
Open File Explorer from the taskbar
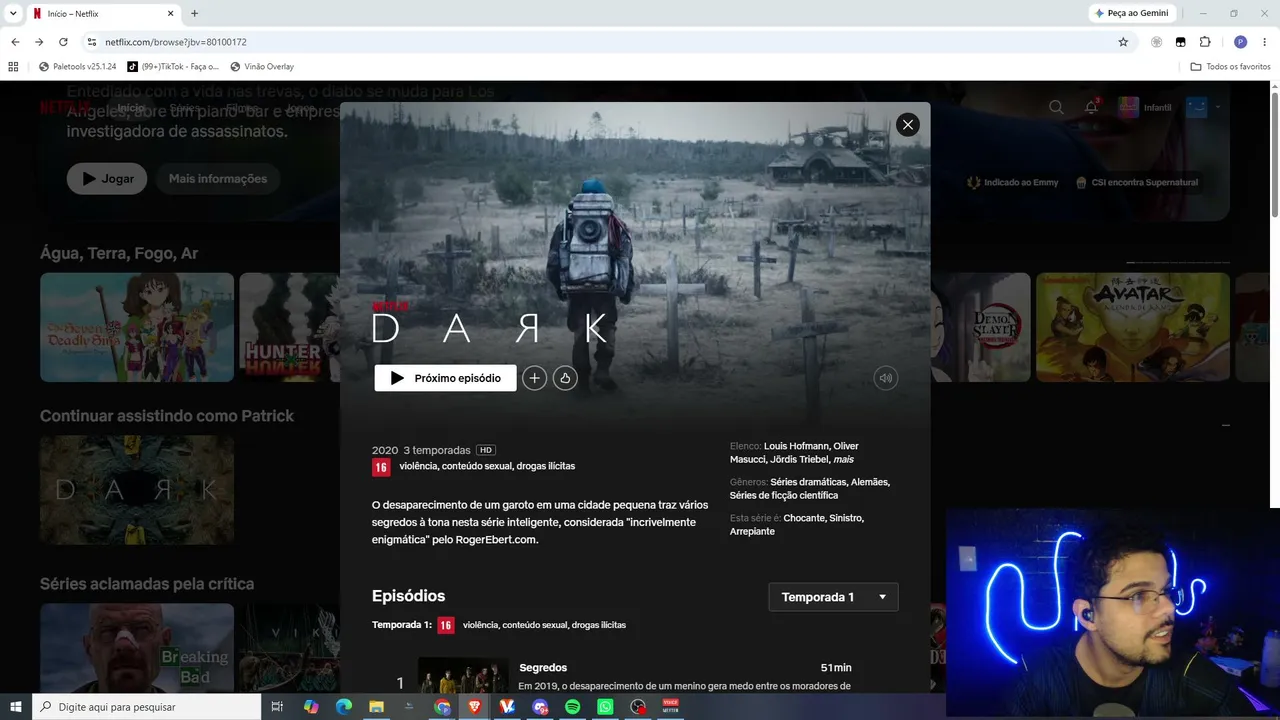(x=377, y=707)
